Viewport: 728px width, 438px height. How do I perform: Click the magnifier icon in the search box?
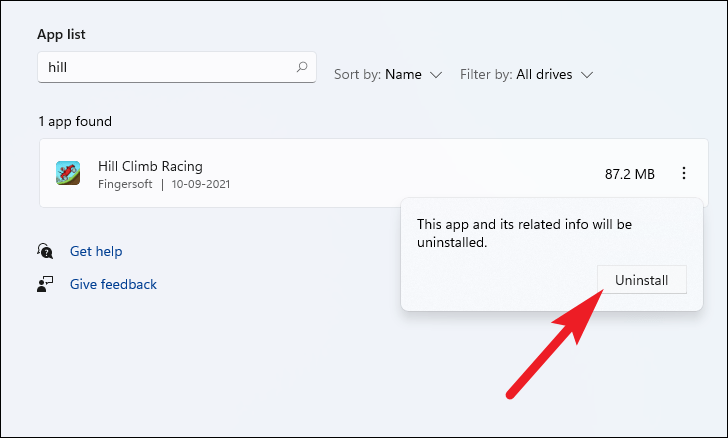pos(302,67)
